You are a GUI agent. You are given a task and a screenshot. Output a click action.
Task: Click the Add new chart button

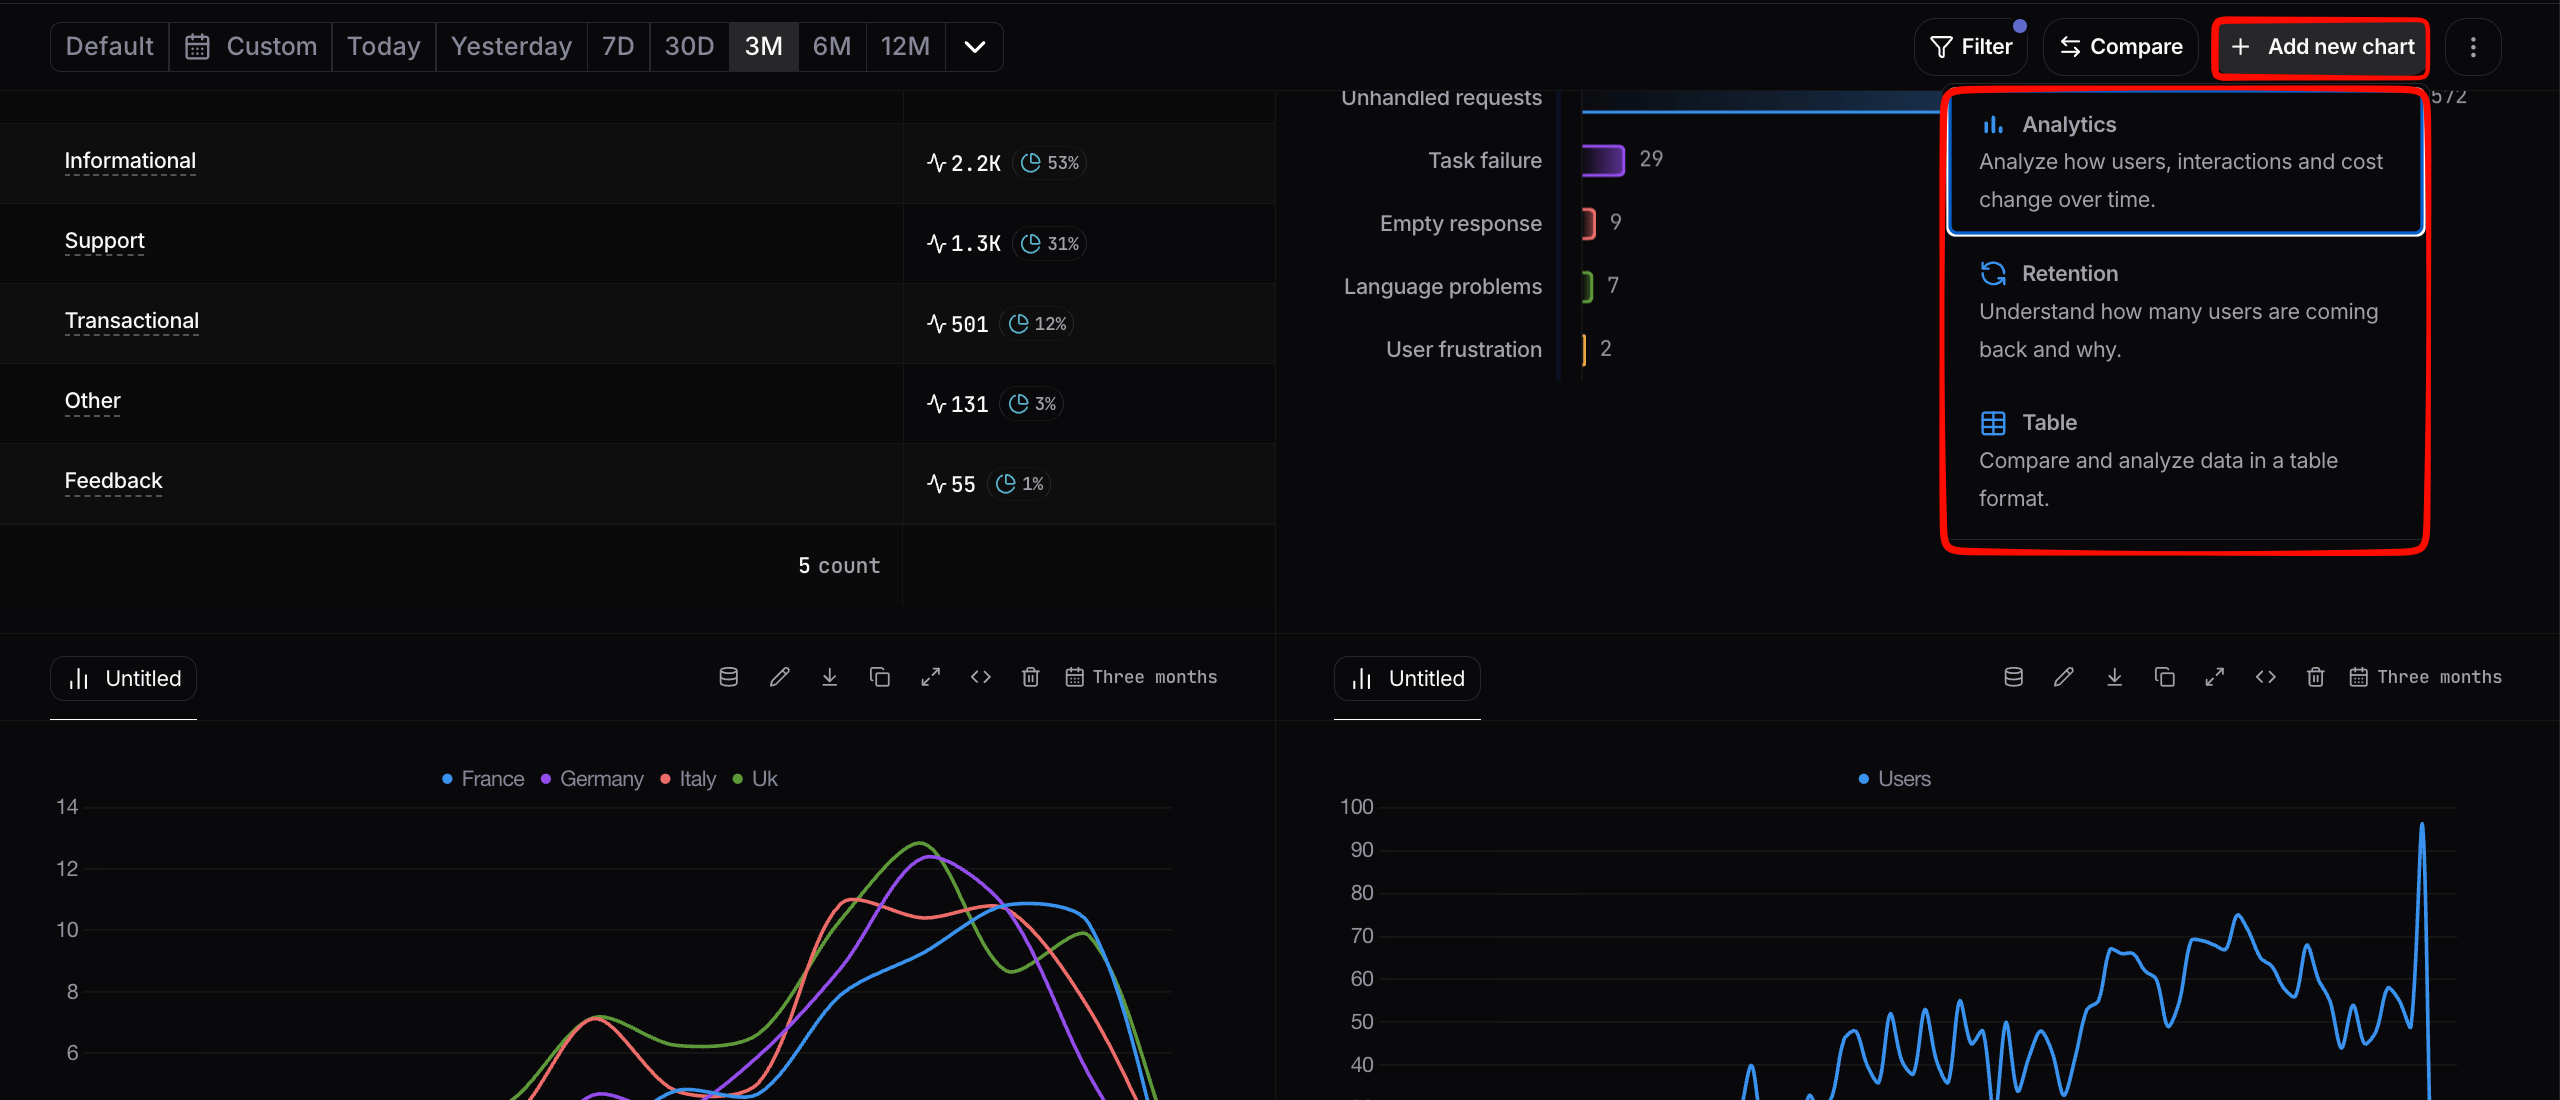[2322, 47]
